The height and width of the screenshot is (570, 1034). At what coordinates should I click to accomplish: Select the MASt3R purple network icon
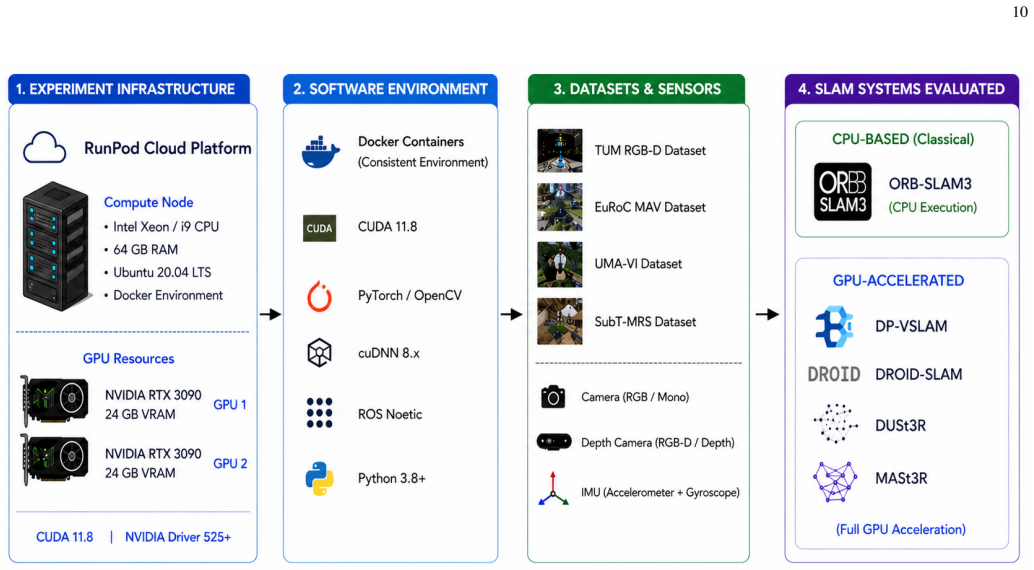point(835,481)
